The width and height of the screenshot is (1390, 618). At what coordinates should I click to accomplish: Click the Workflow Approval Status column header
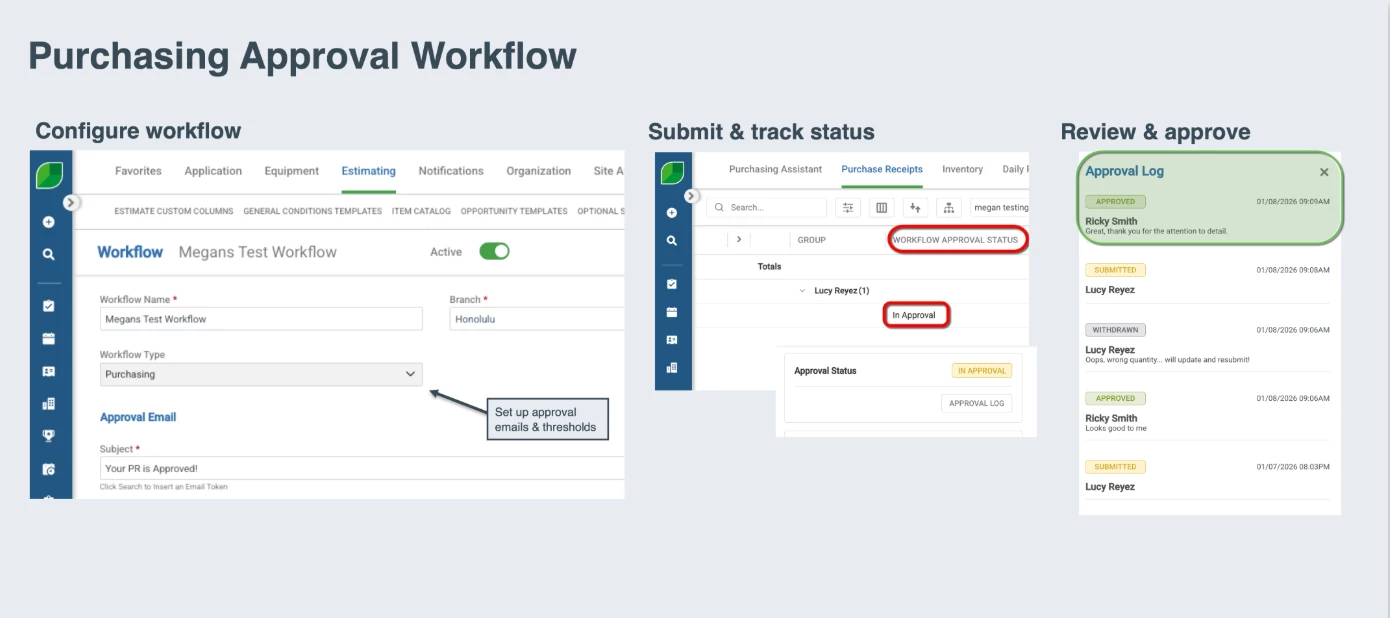(956, 240)
